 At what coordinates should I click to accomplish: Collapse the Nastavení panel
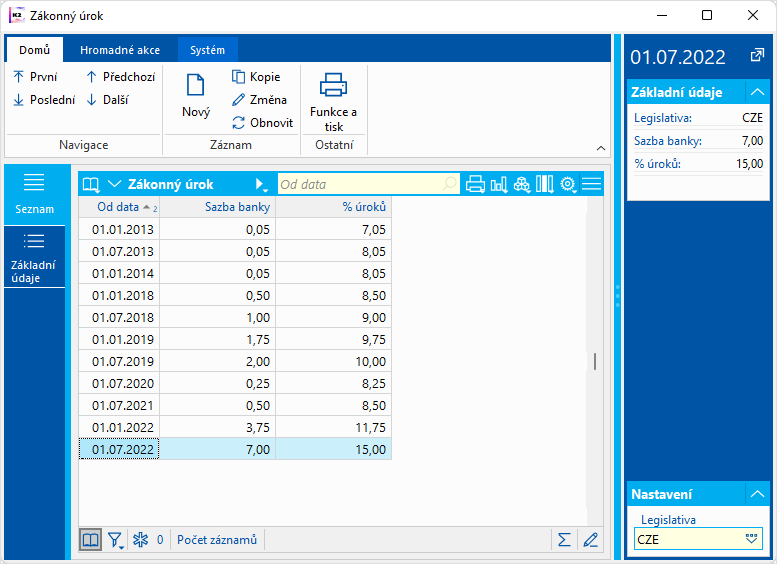[x=757, y=494]
